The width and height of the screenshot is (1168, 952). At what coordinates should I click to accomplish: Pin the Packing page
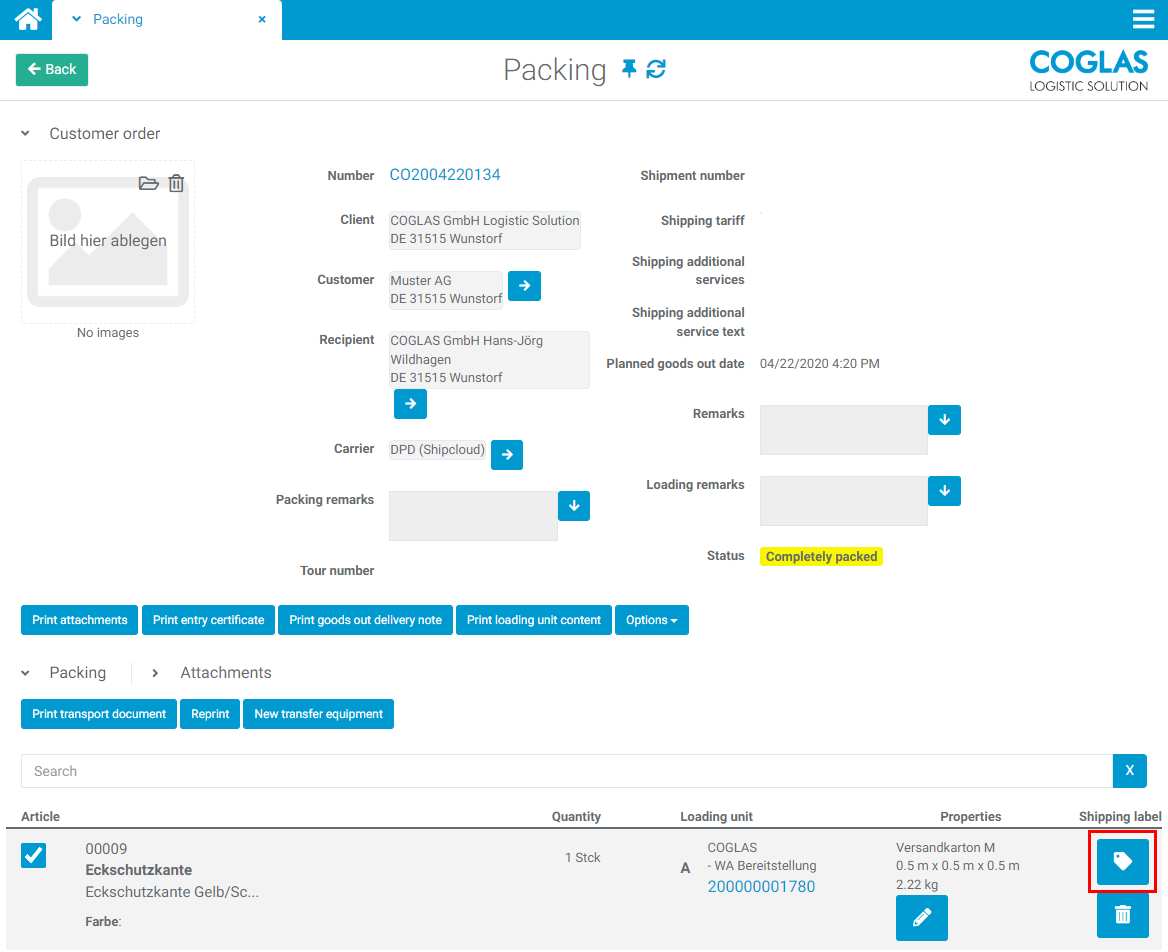629,69
